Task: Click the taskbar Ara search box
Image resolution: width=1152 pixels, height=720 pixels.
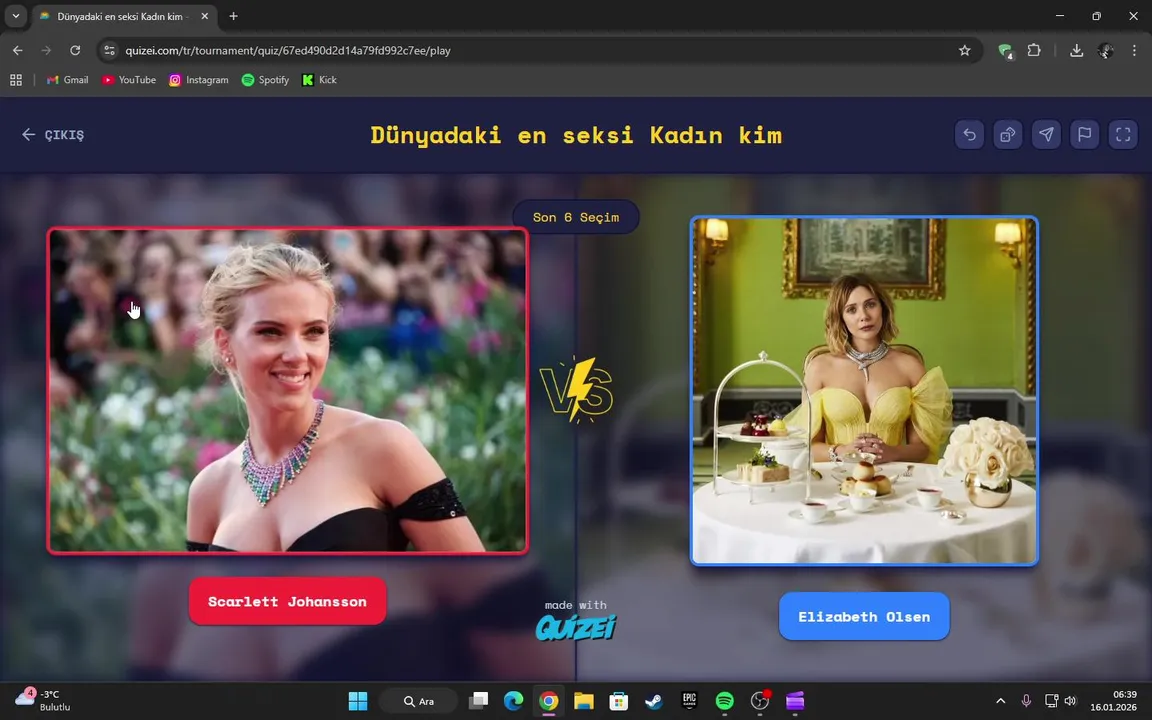Action: [419, 701]
